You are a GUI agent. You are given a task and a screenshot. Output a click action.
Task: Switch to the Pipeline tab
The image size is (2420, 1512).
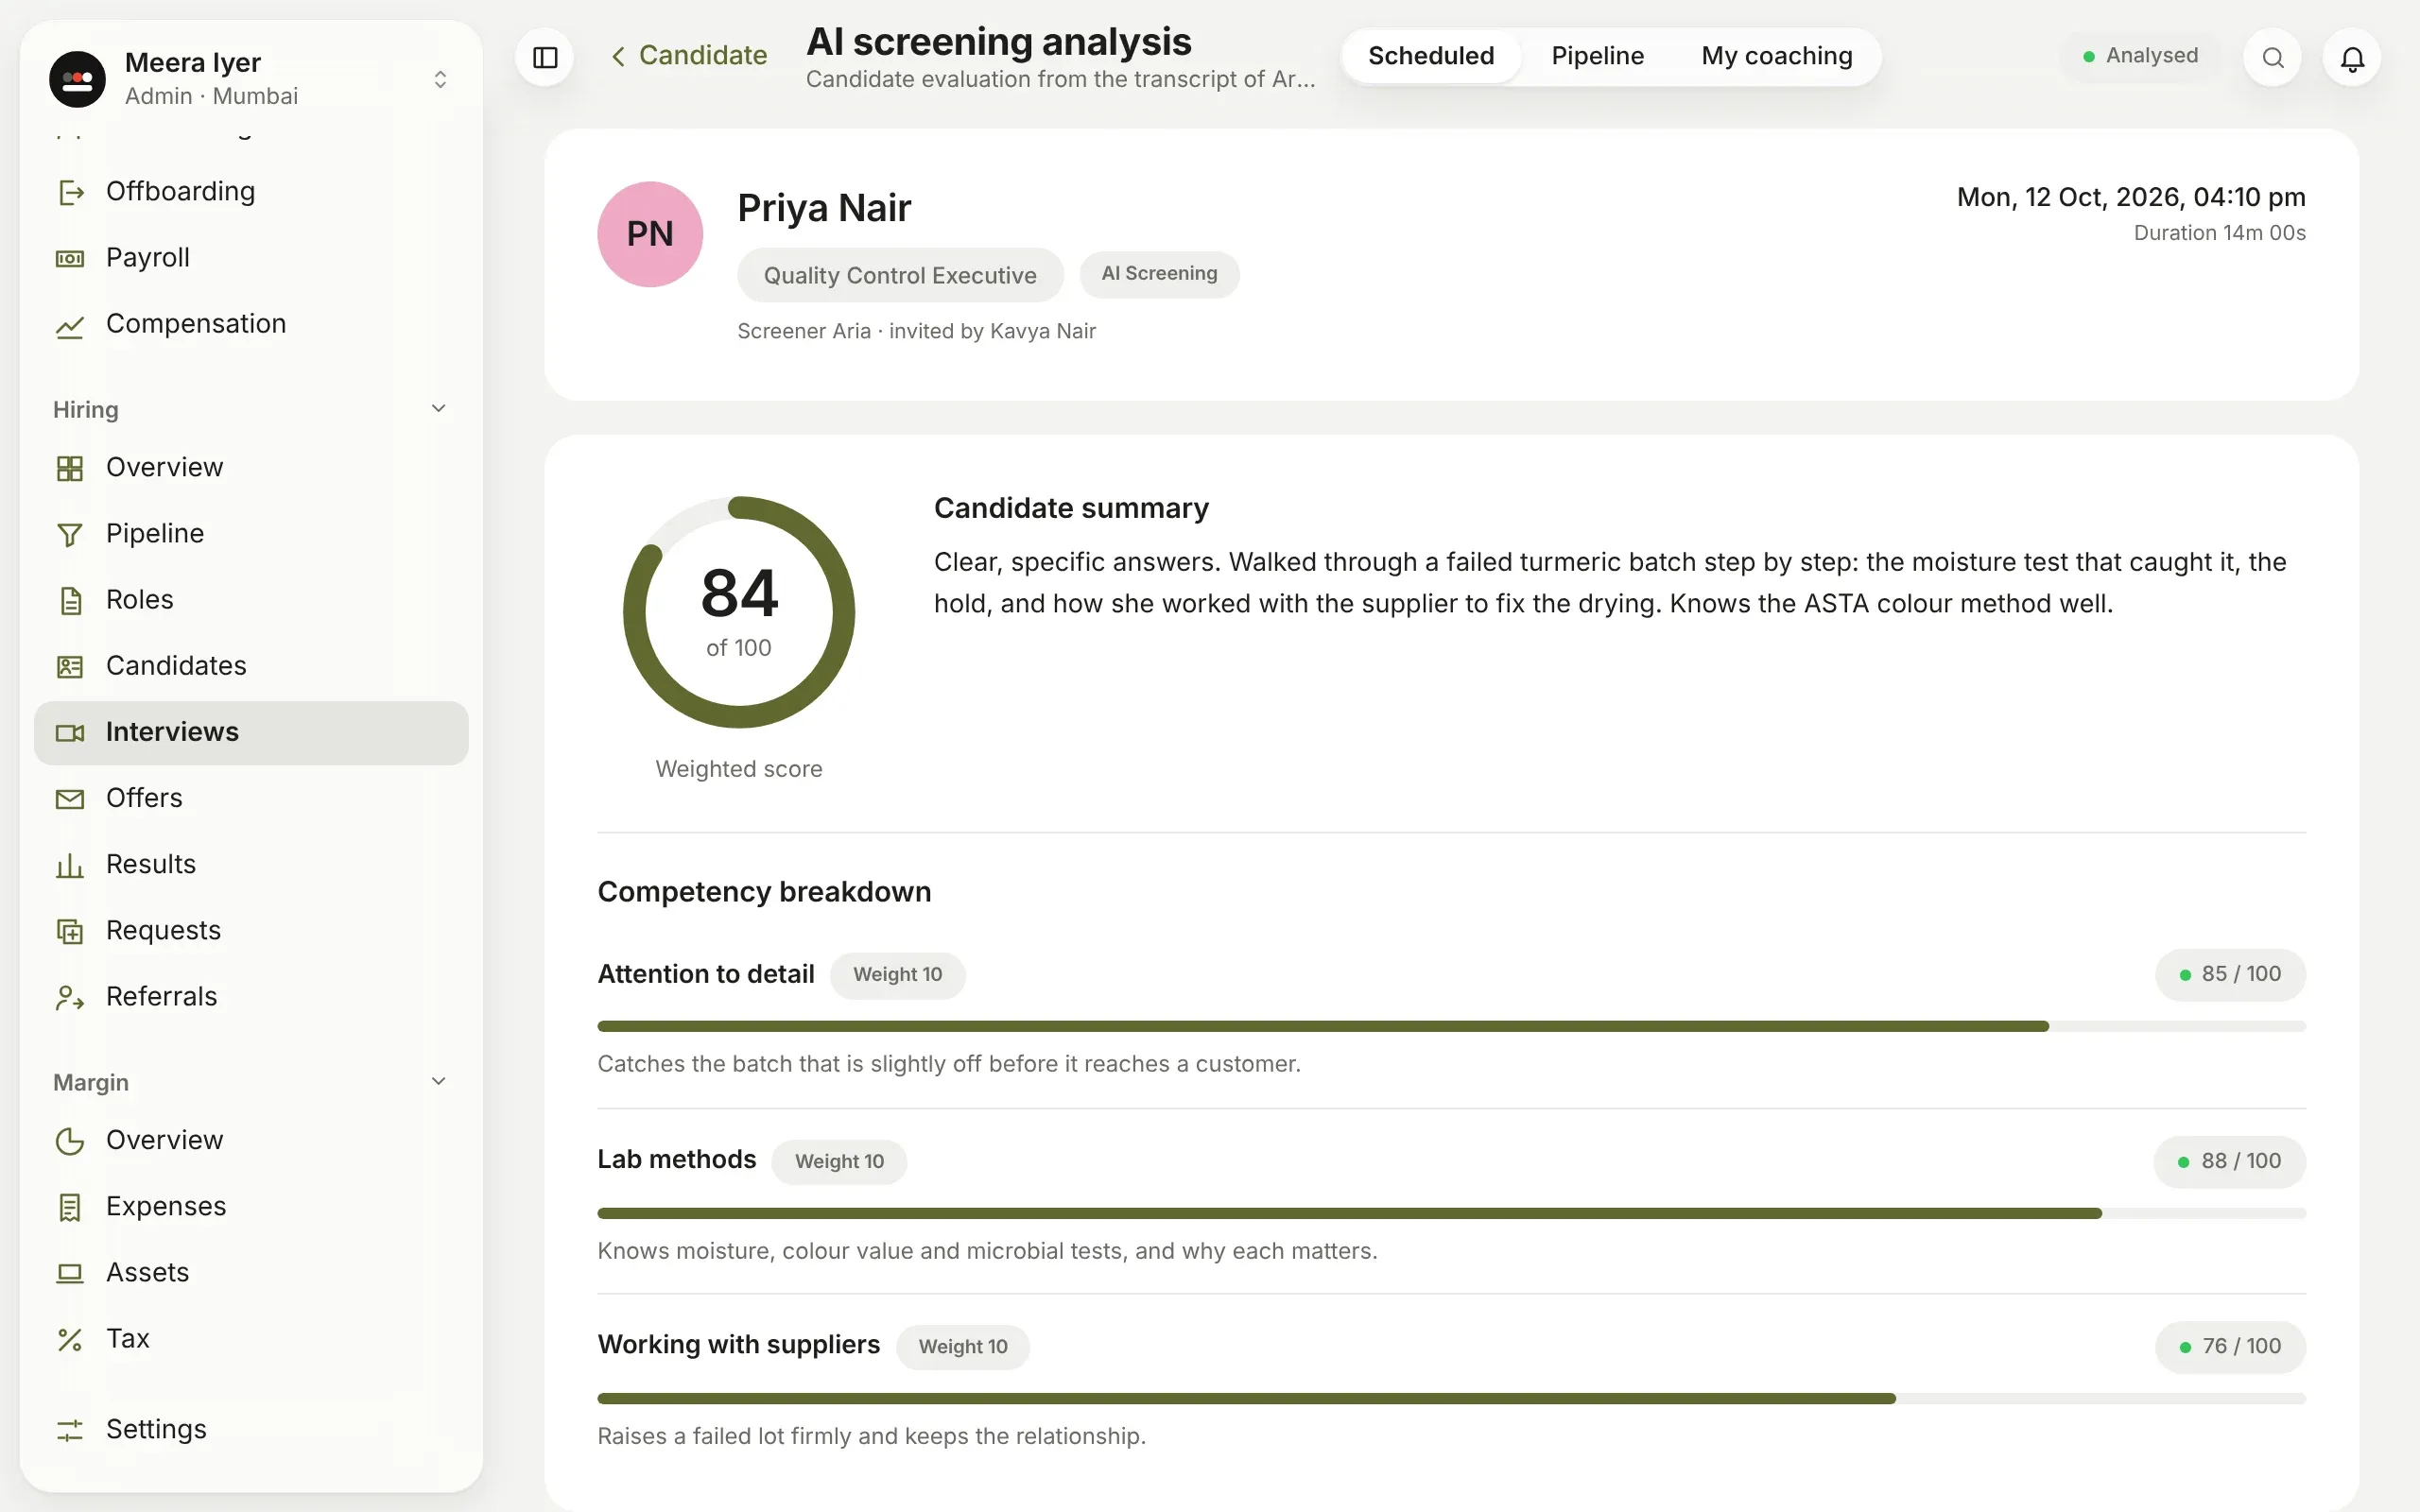(1597, 56)
